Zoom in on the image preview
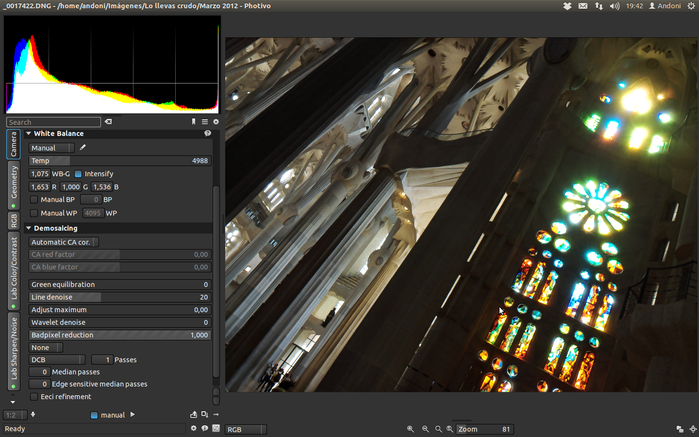Viewport: 699px width, 437px height. [x=410, y=429]
